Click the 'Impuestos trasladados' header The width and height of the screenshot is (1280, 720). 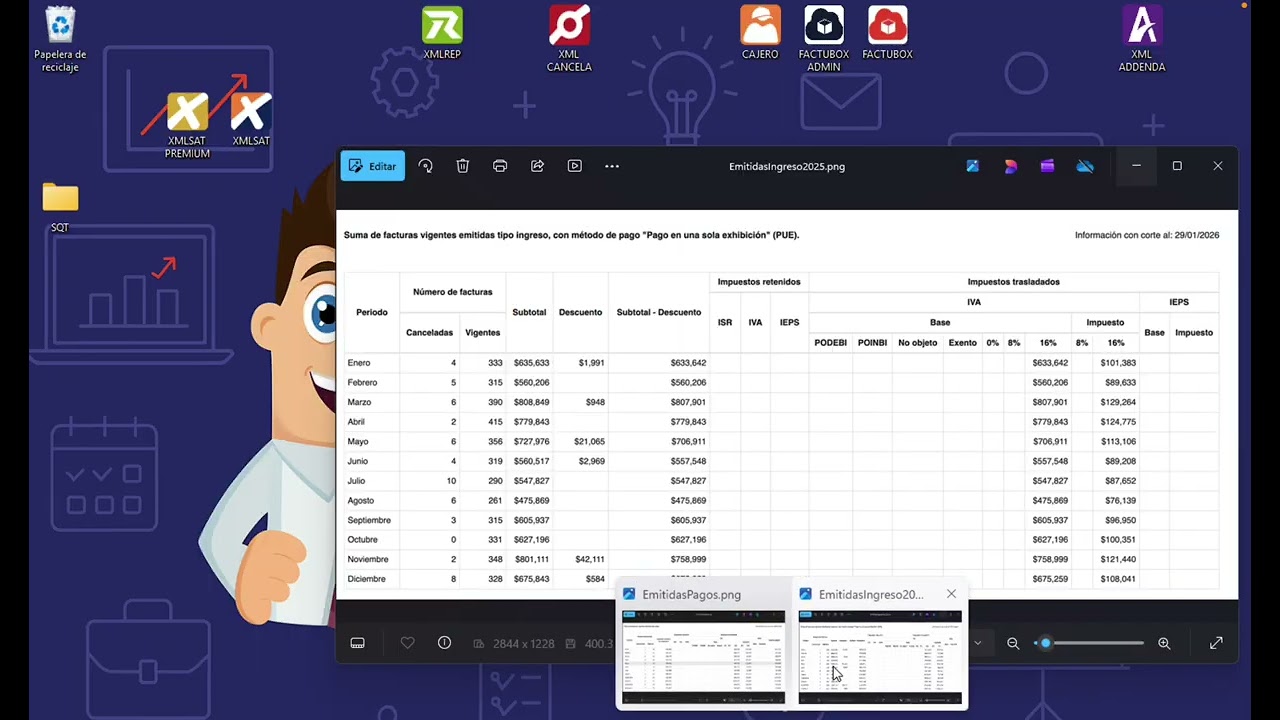tap(1014, 282)
